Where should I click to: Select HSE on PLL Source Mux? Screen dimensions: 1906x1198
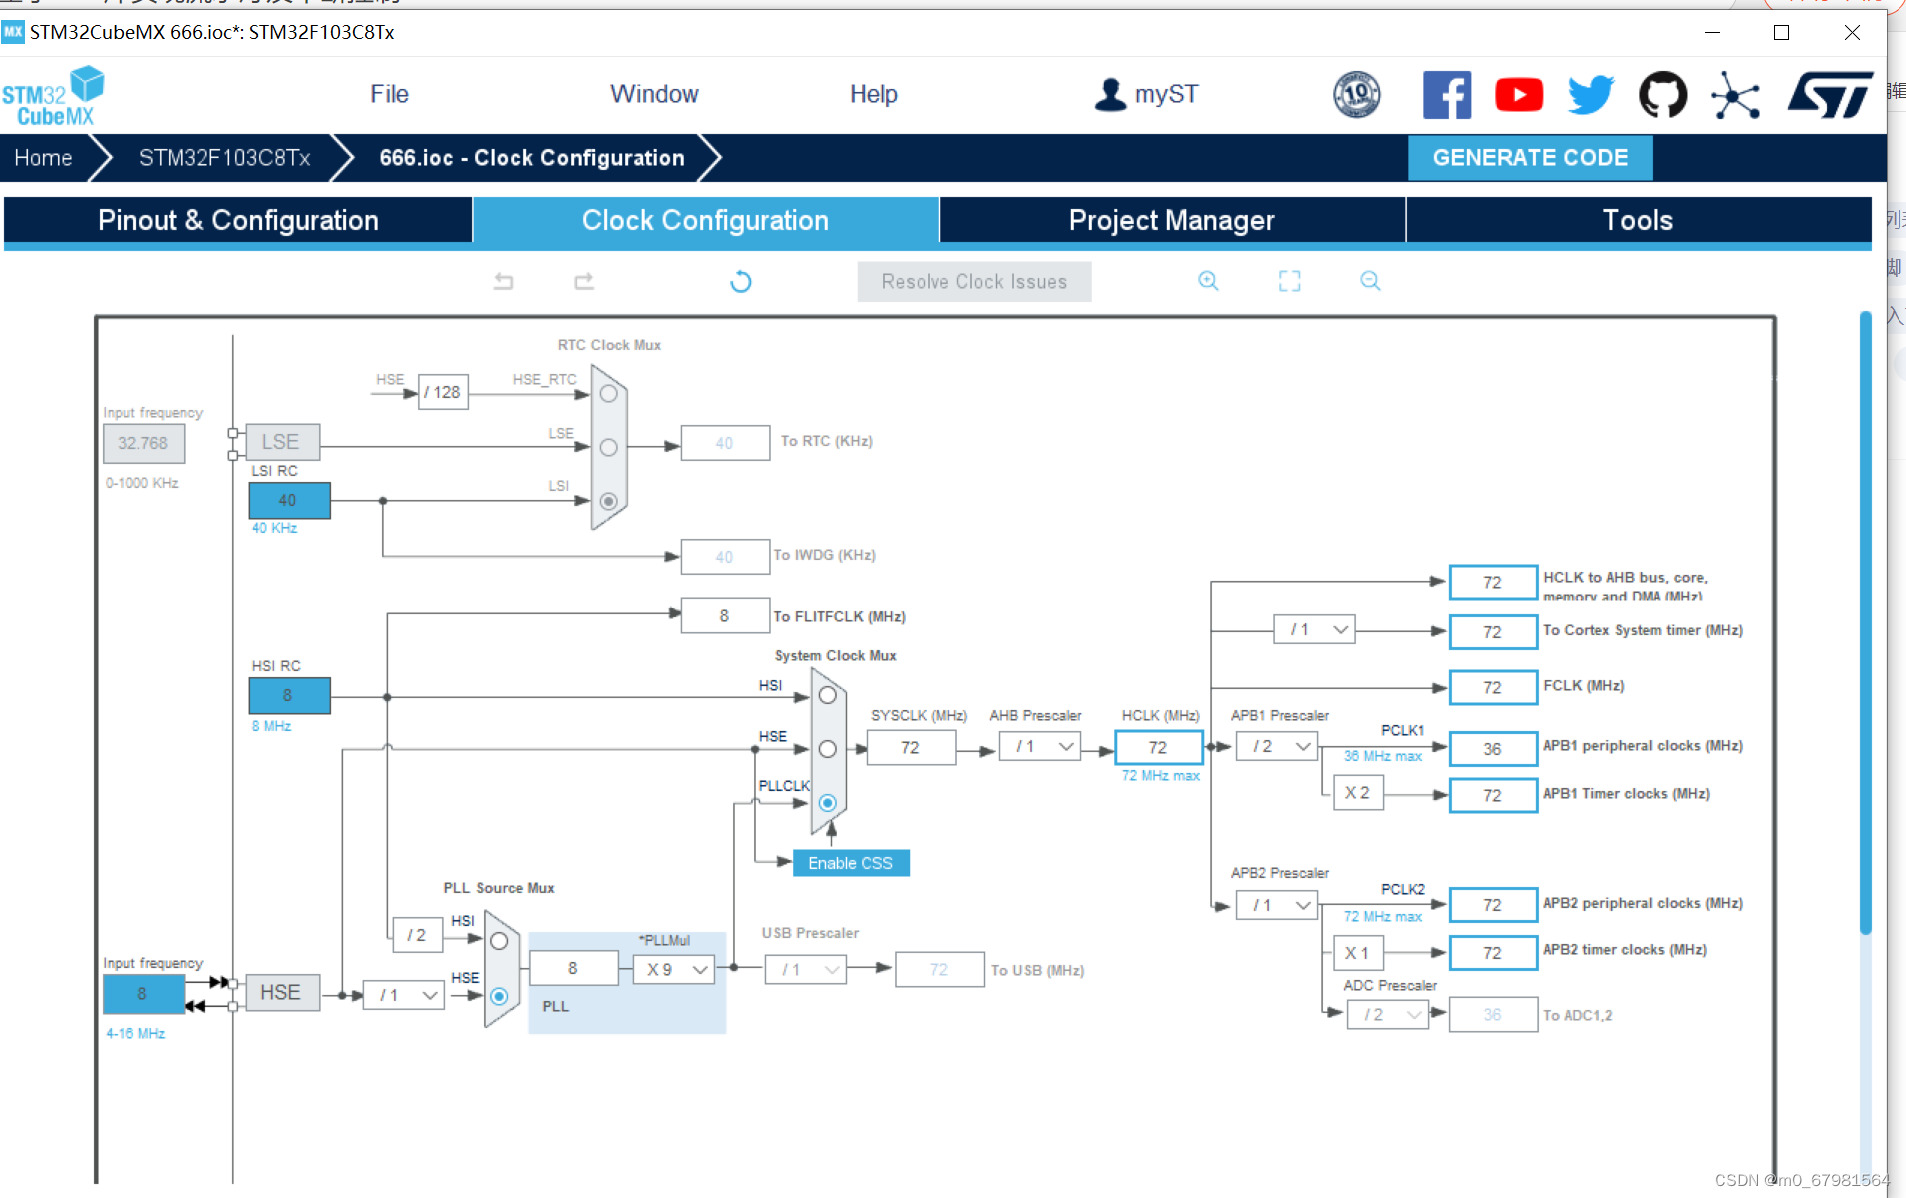(499, 996)
